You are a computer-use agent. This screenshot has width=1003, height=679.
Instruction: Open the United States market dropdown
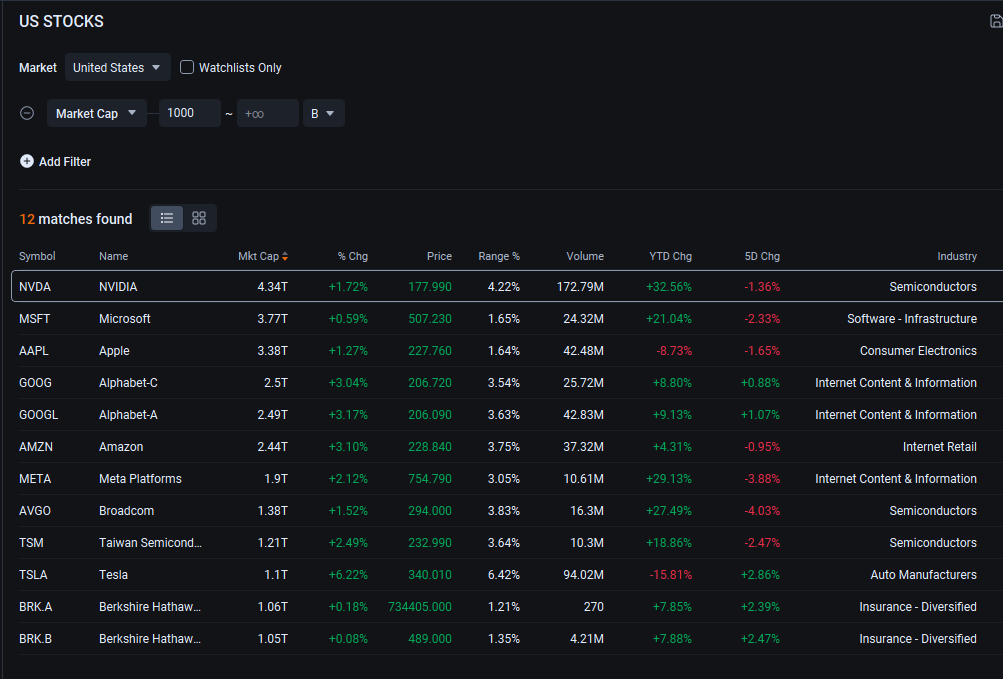tap(117, 67)
